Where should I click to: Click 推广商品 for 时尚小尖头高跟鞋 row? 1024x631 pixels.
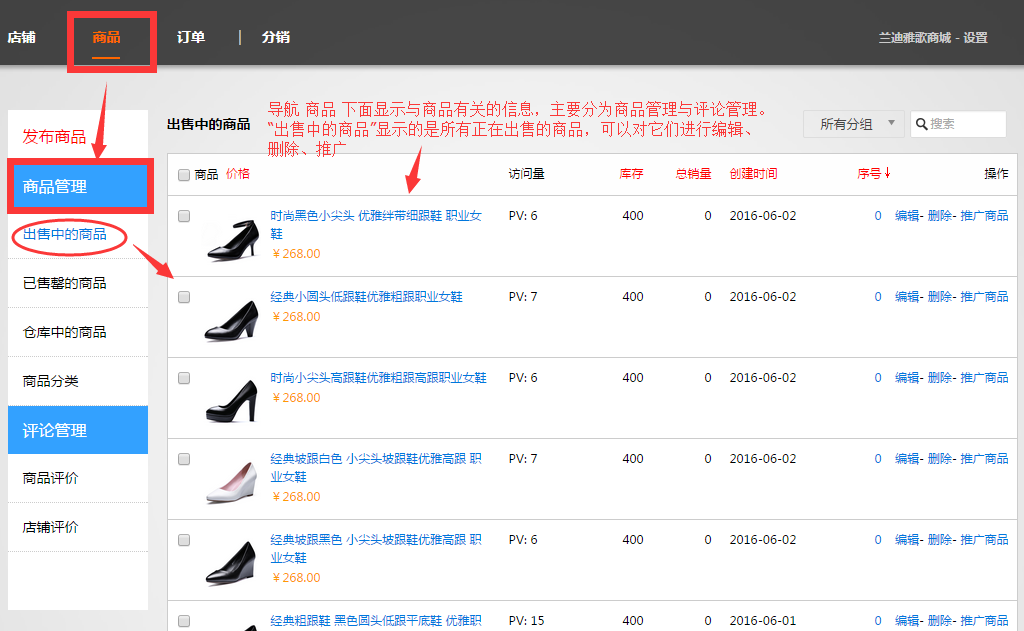[x=984, y=378]
